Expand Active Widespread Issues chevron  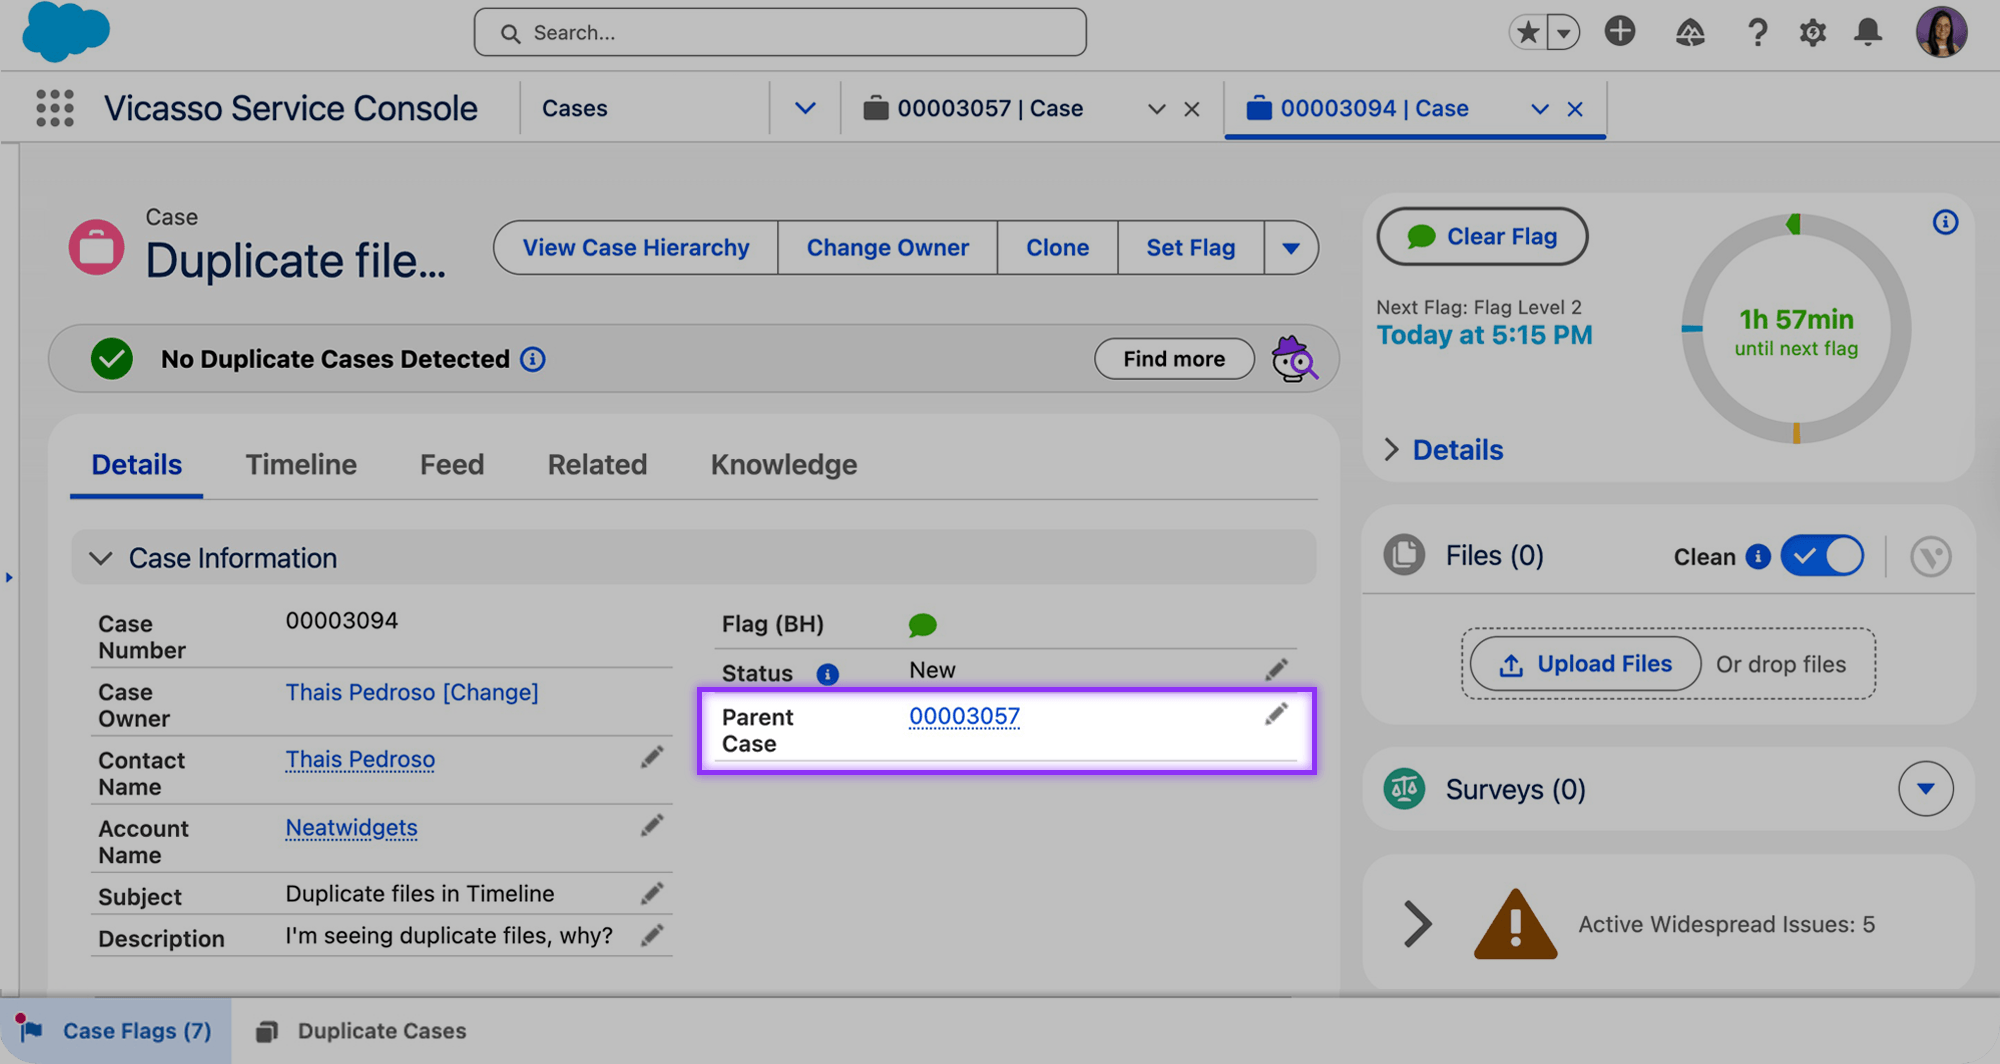tap(1417, 924)
